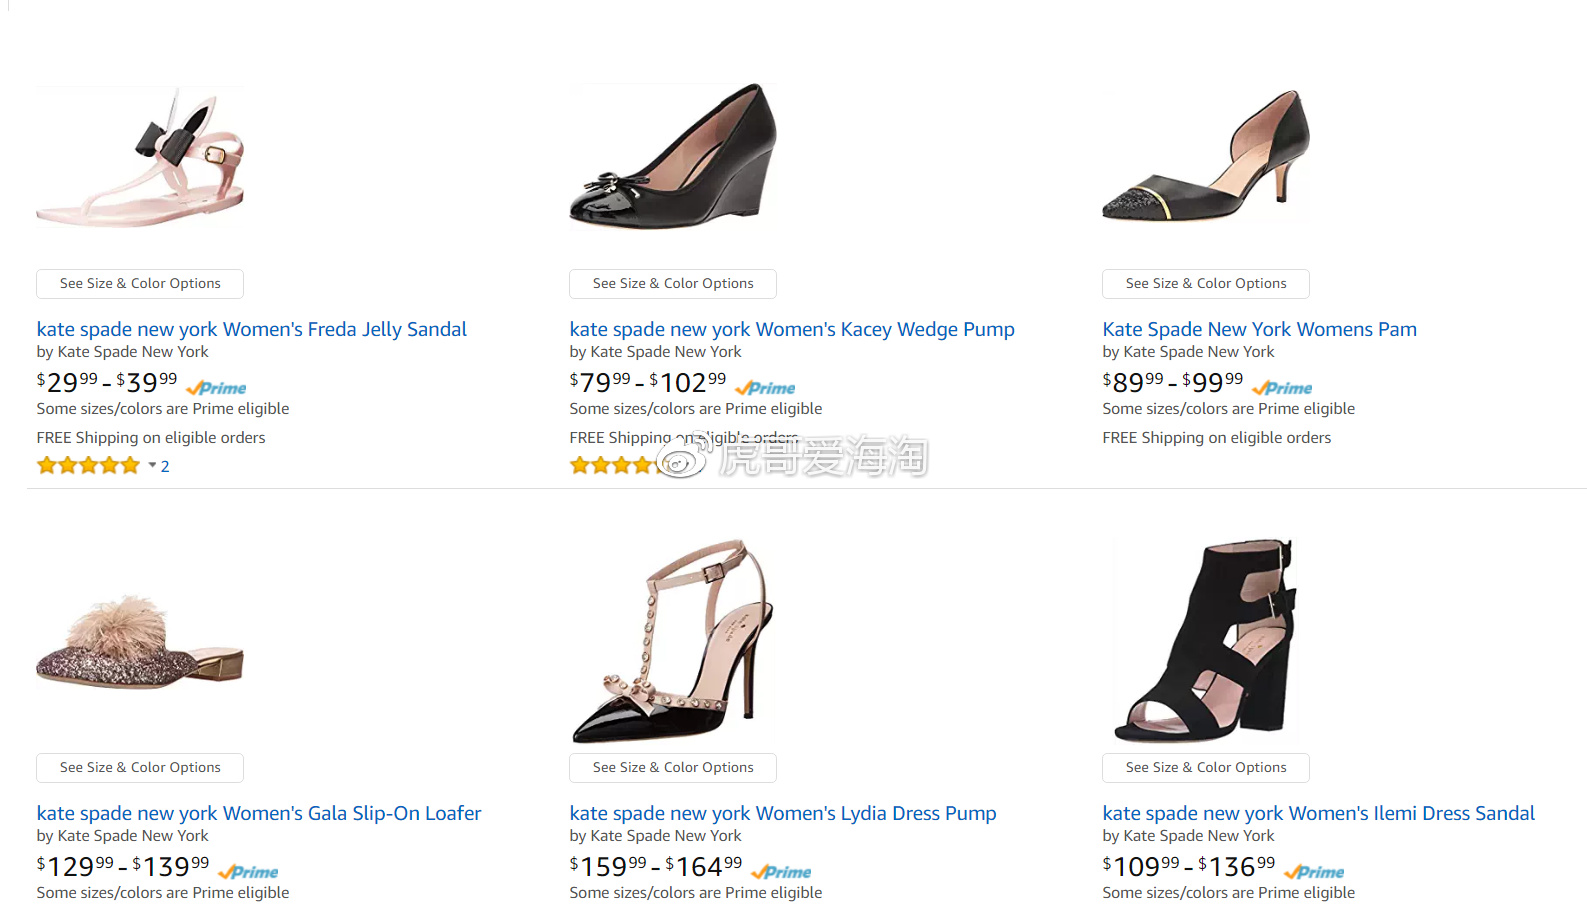Open Size & Color Options for Kacey Wedge Pump

pos(673,284)
